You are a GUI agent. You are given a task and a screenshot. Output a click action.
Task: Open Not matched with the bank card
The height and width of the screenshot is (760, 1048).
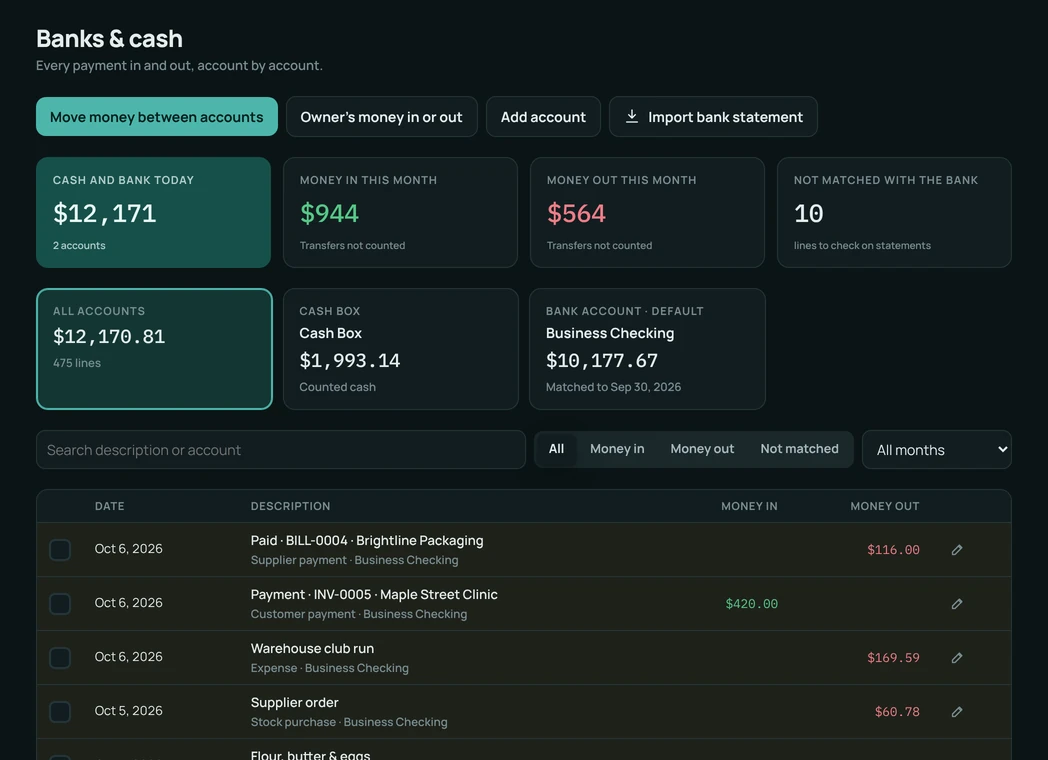[x=894, y=213]
